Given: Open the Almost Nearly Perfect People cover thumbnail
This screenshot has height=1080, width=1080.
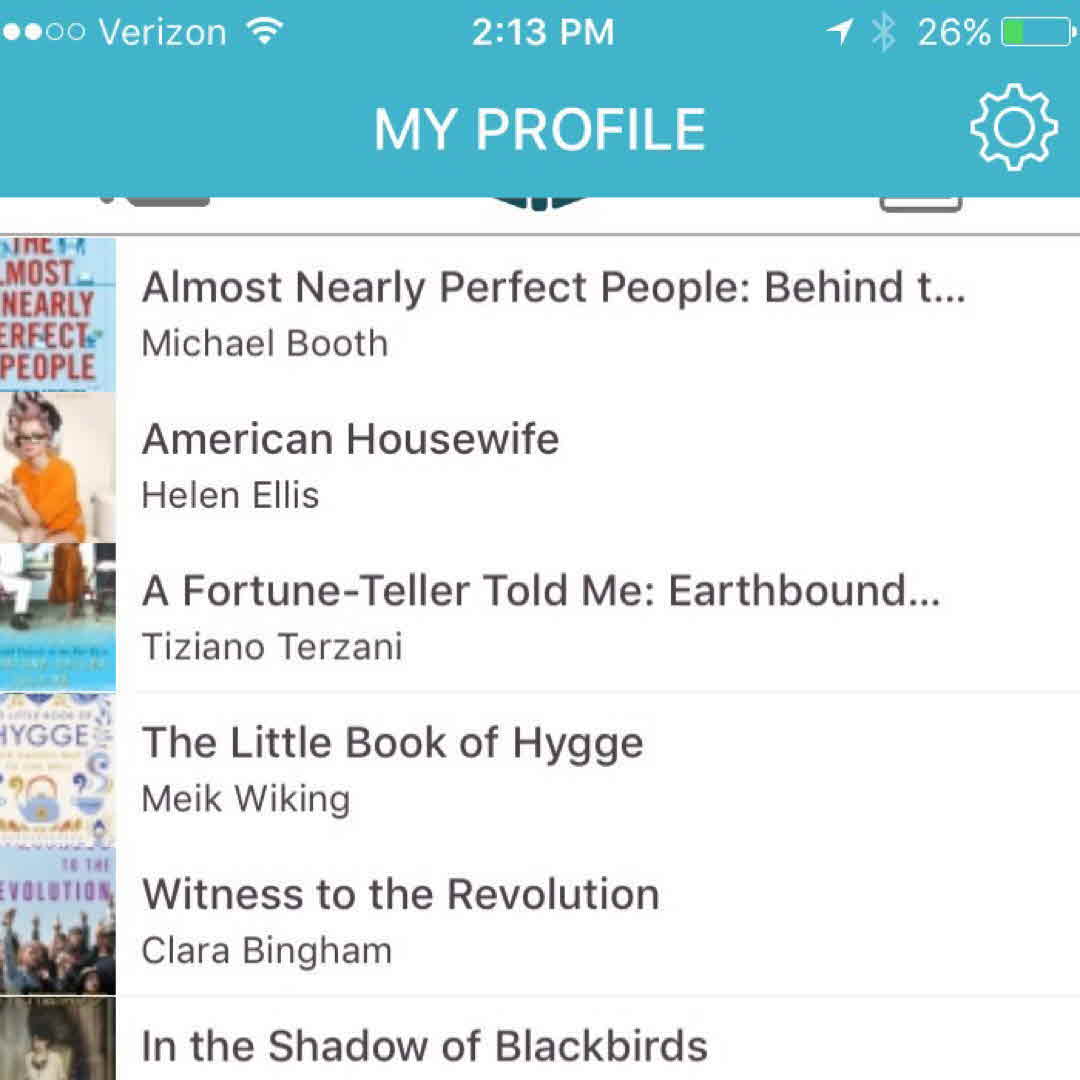Looking at the screenshot, I should pos(57,314).
